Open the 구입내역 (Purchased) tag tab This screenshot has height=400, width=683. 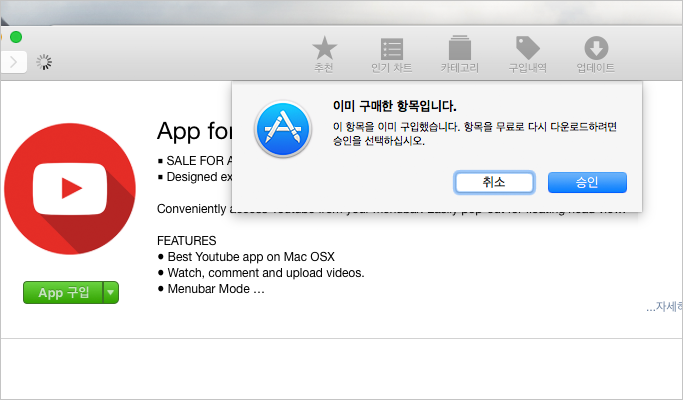click(527, 54)
